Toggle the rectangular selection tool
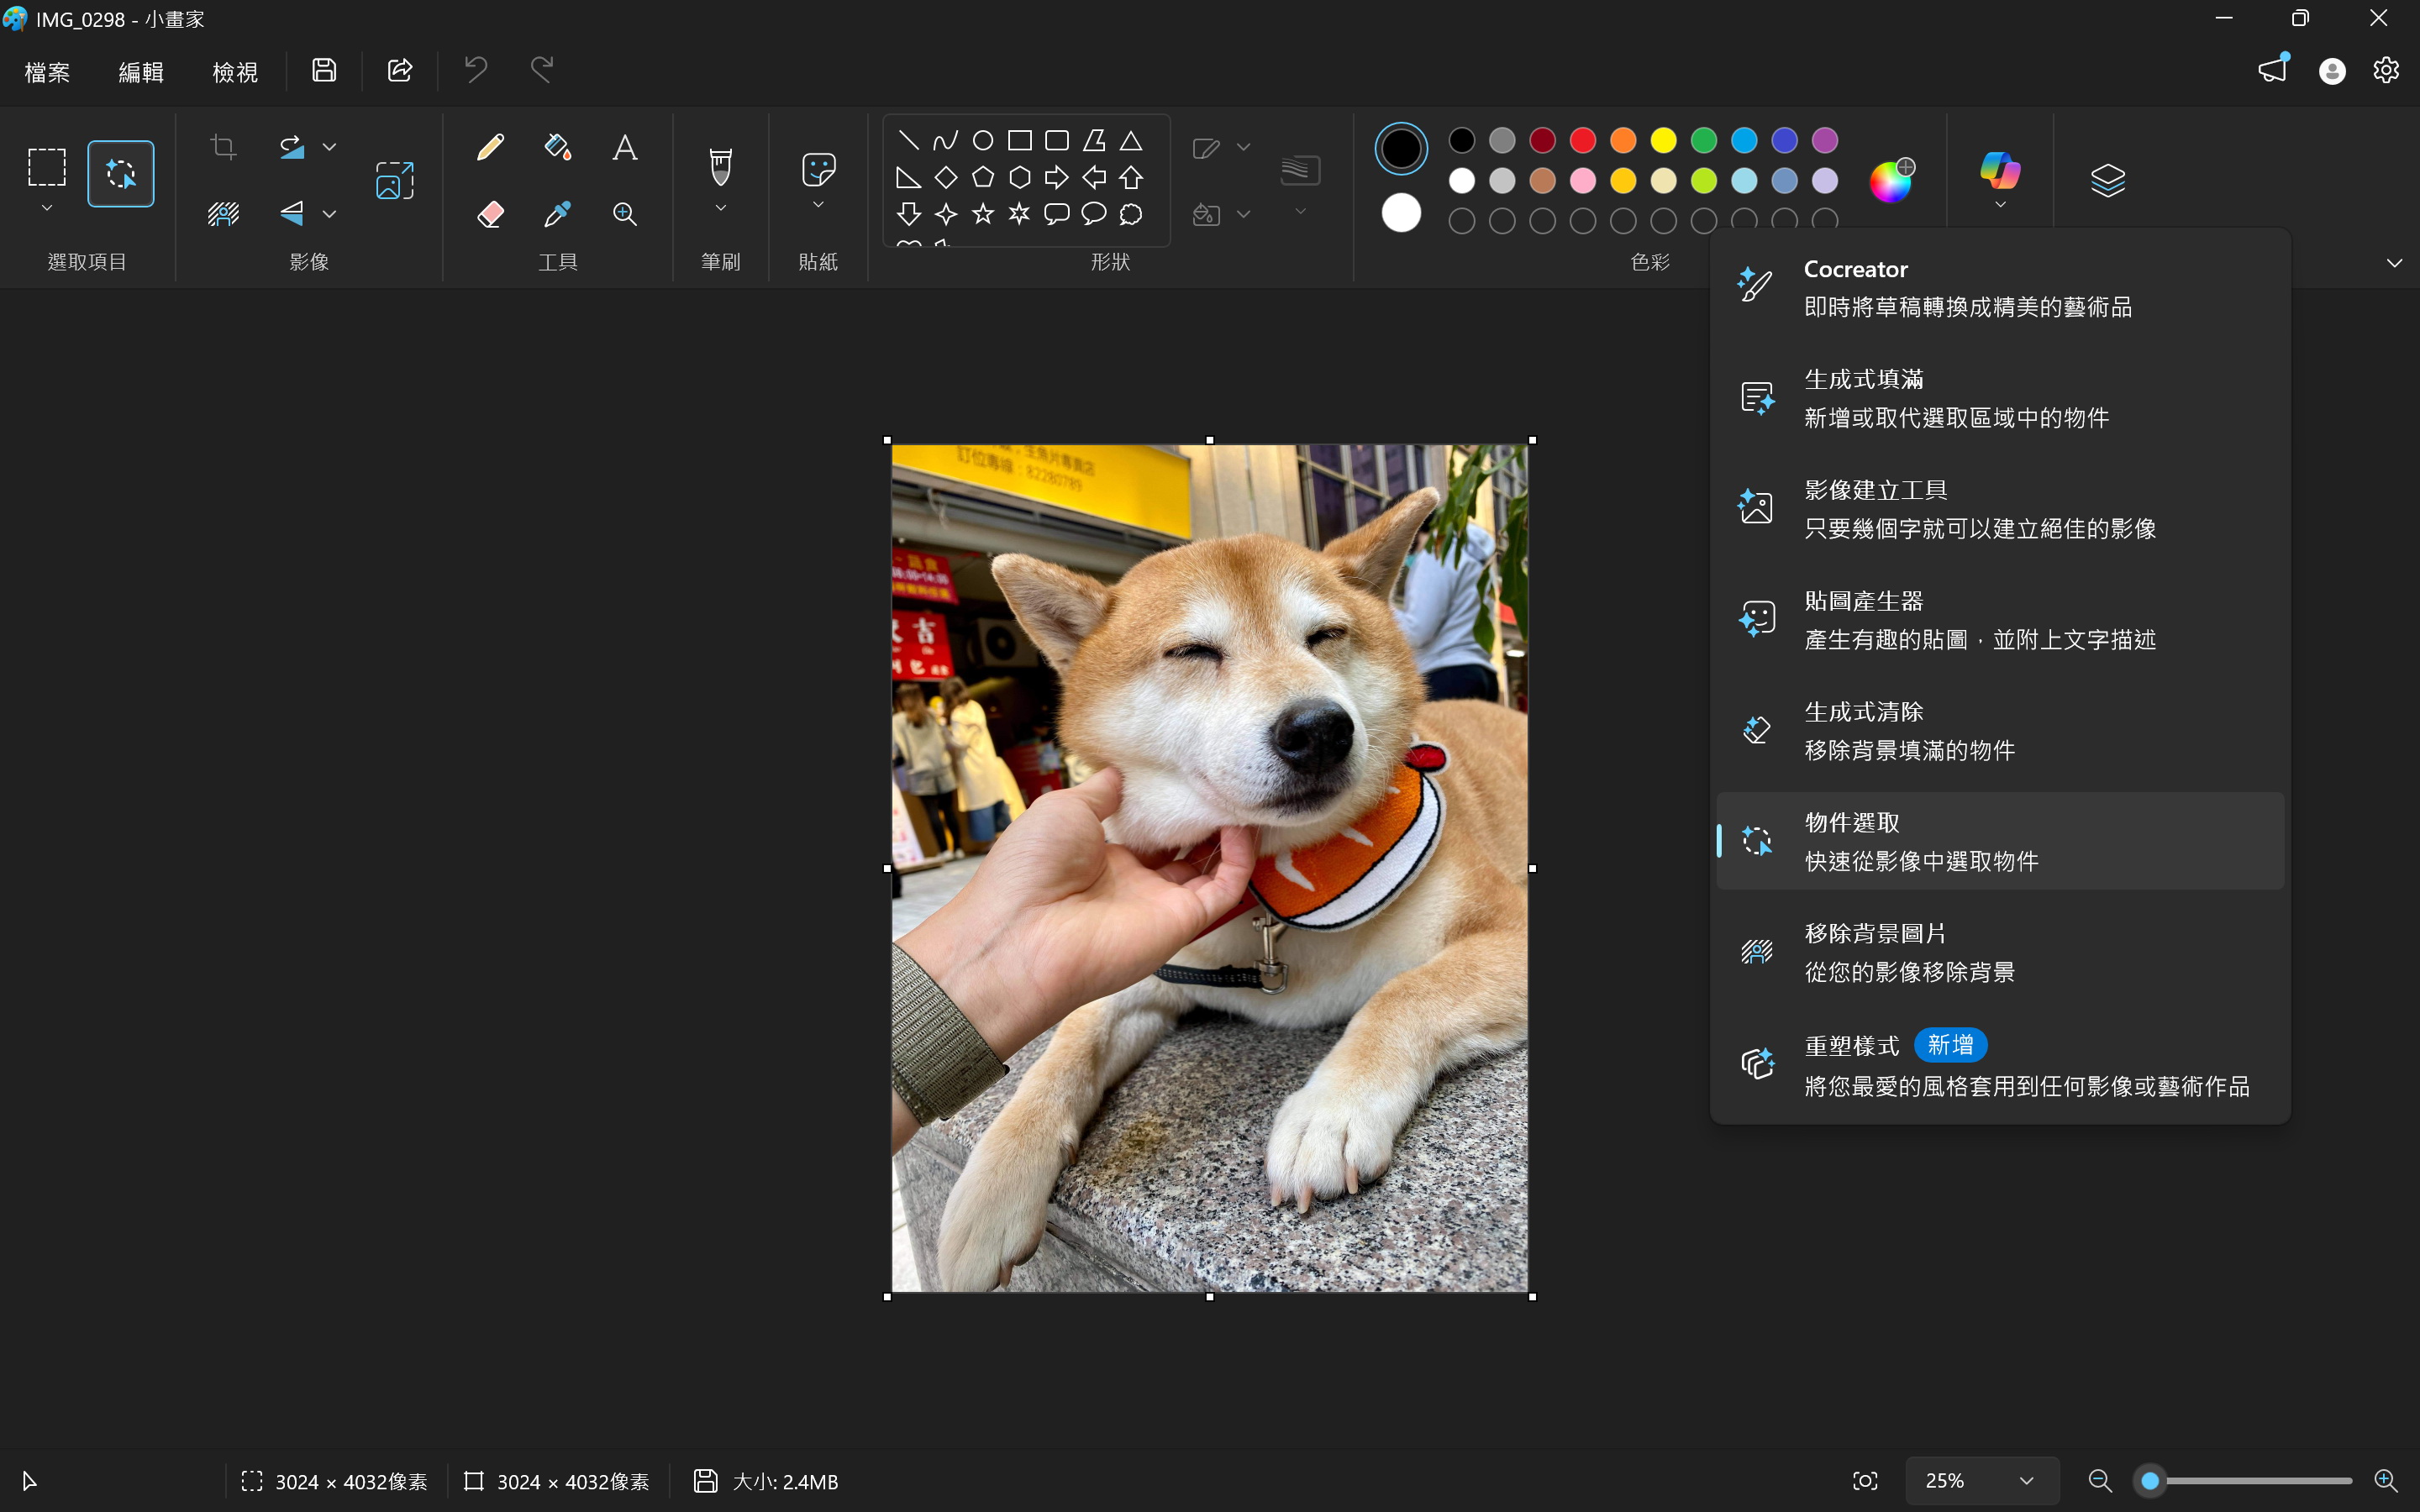Viewport: 2420px width, 1512px height. tap(47, 168)
